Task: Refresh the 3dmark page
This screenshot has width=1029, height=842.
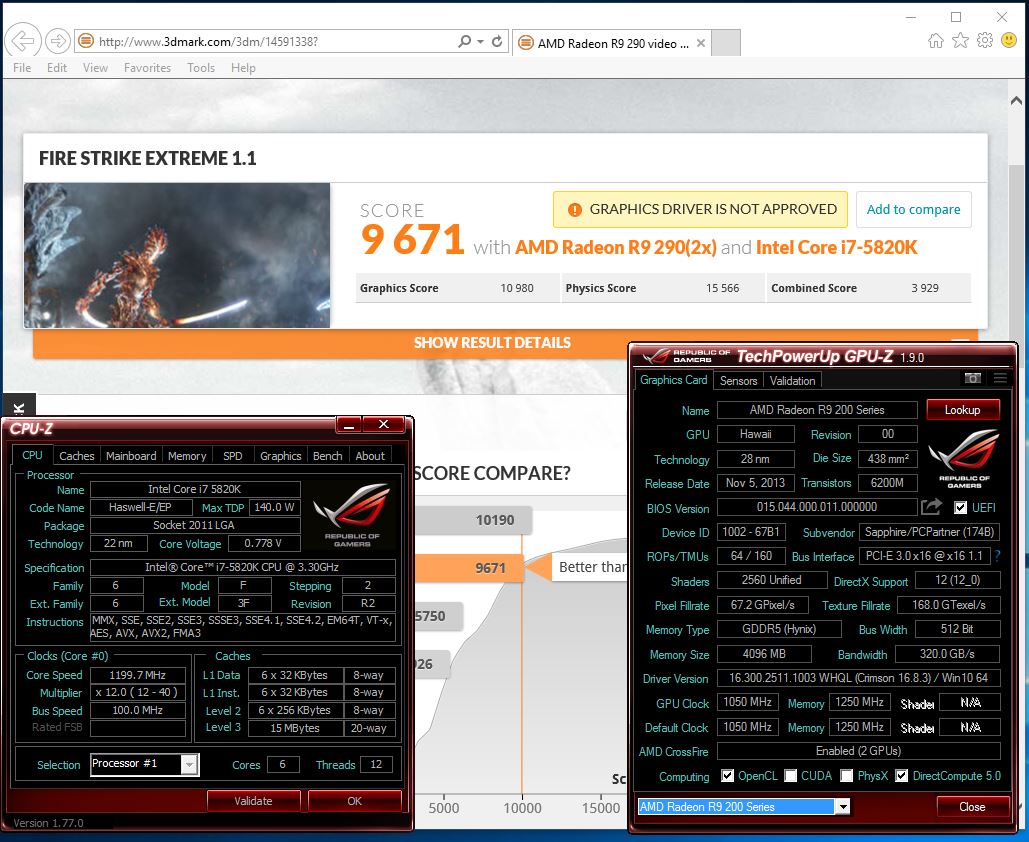Action: [497, 41]
